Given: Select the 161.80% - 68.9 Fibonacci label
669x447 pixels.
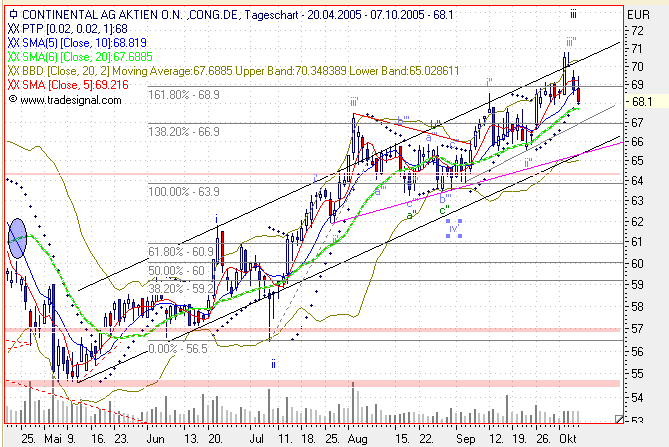Looking at the screenshot, I should [184, 95].
